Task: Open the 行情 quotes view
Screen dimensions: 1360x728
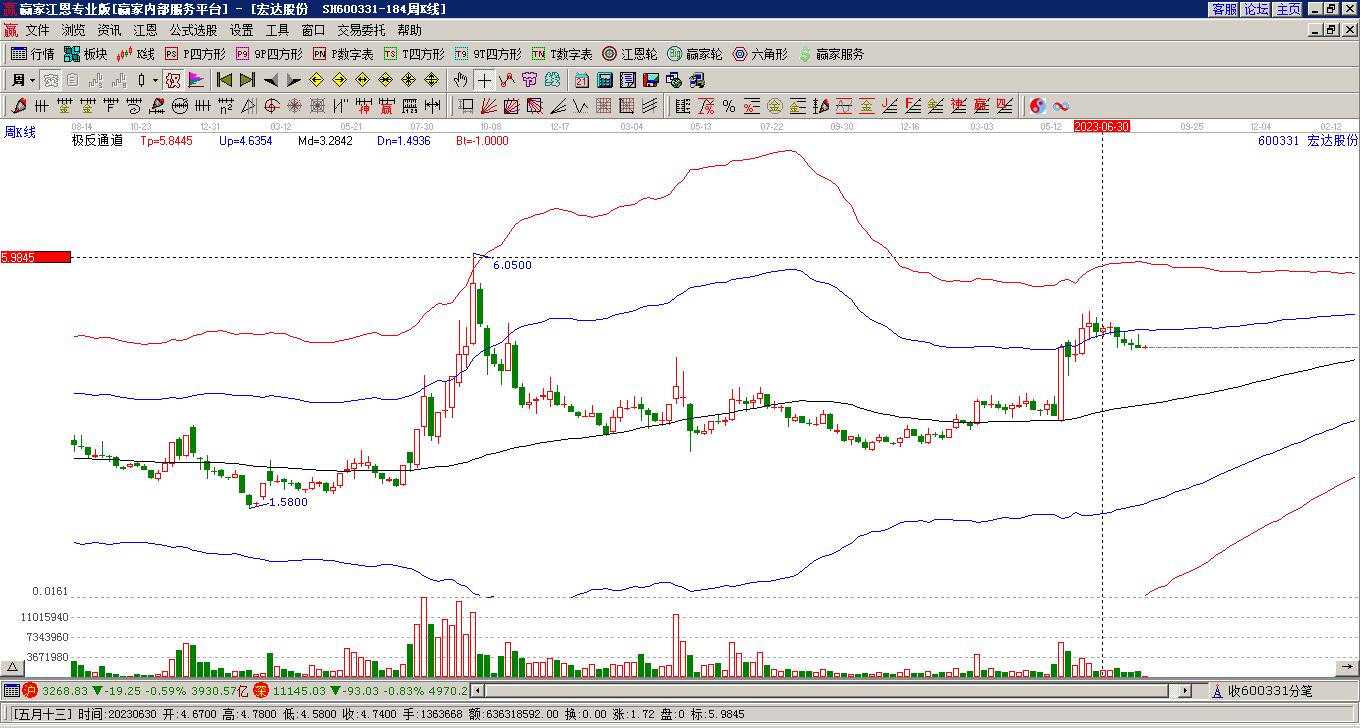Action: (x=33, y=54)
